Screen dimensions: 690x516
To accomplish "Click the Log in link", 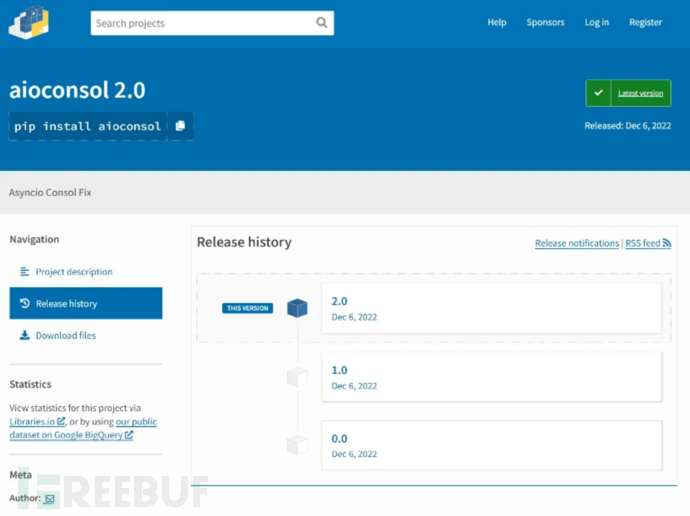I will click(x=597, y=23).
